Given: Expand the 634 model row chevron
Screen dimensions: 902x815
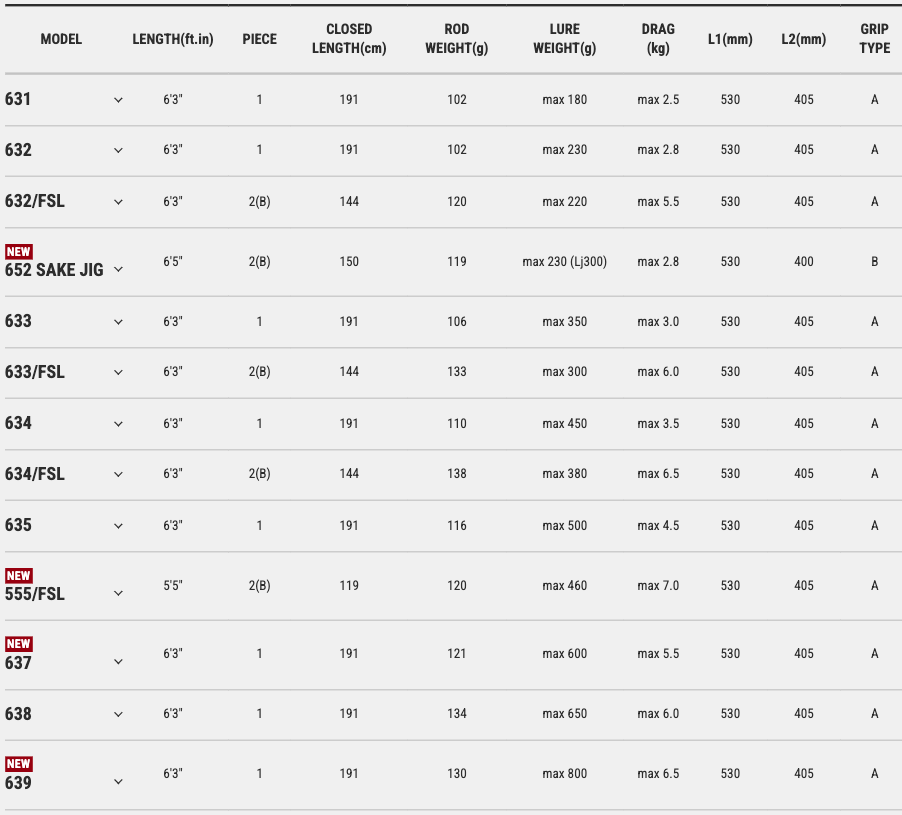Looking at the screenshot, I should pyautogui.click(x=118, y=424).
